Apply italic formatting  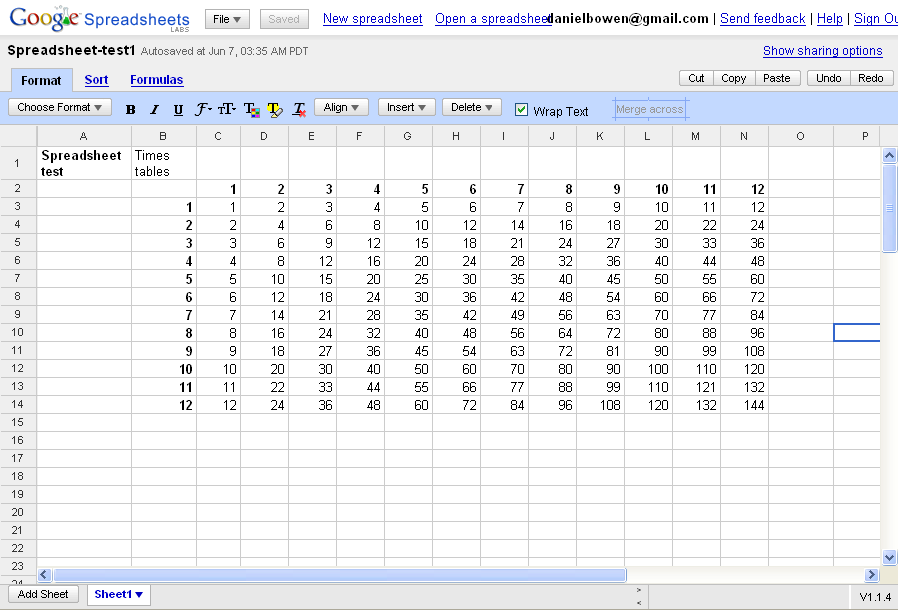coord(154,110)
